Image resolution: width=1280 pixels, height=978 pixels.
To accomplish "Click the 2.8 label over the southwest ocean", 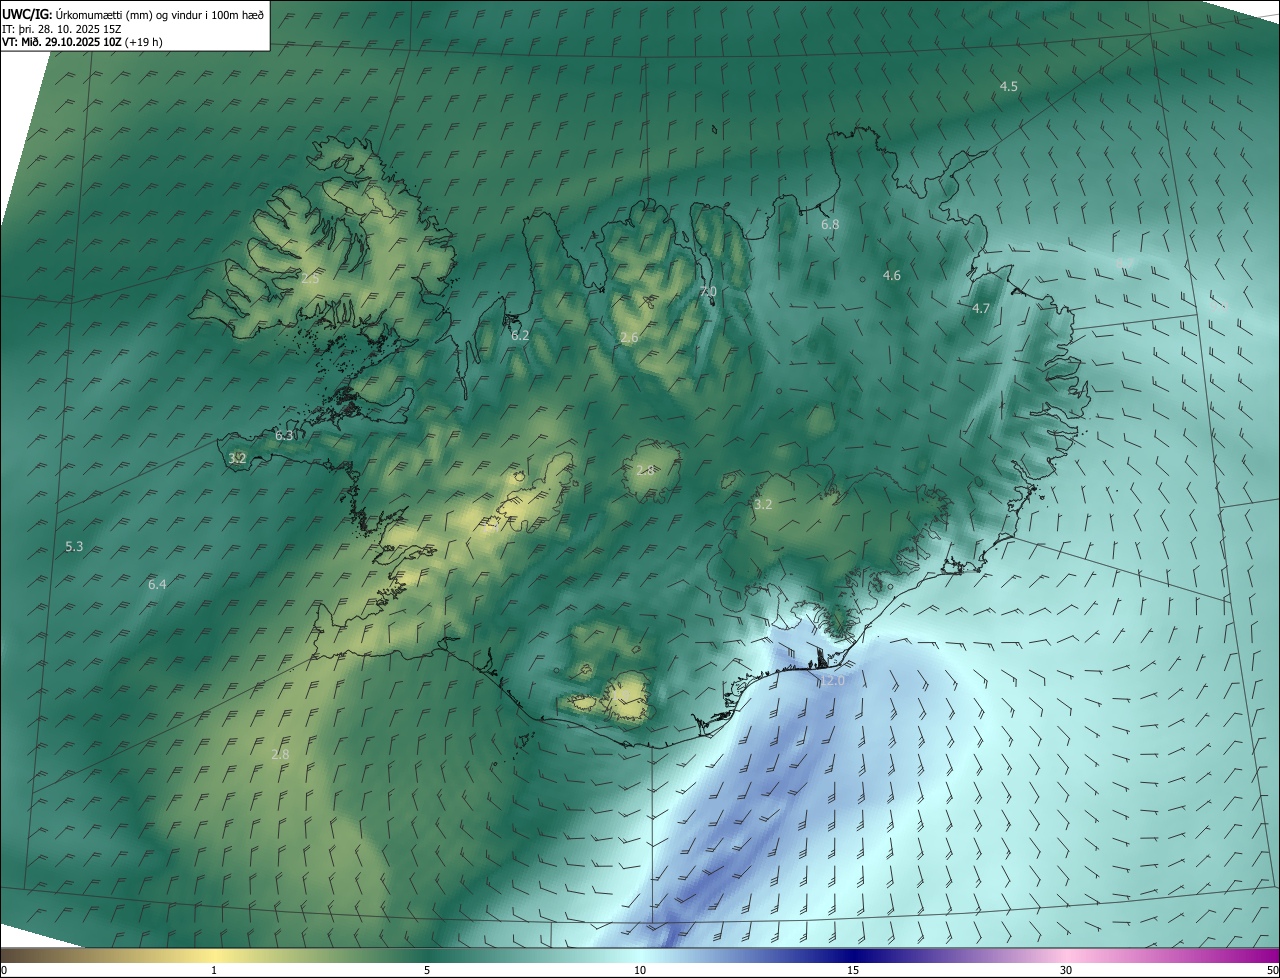I will pos(280,754).
